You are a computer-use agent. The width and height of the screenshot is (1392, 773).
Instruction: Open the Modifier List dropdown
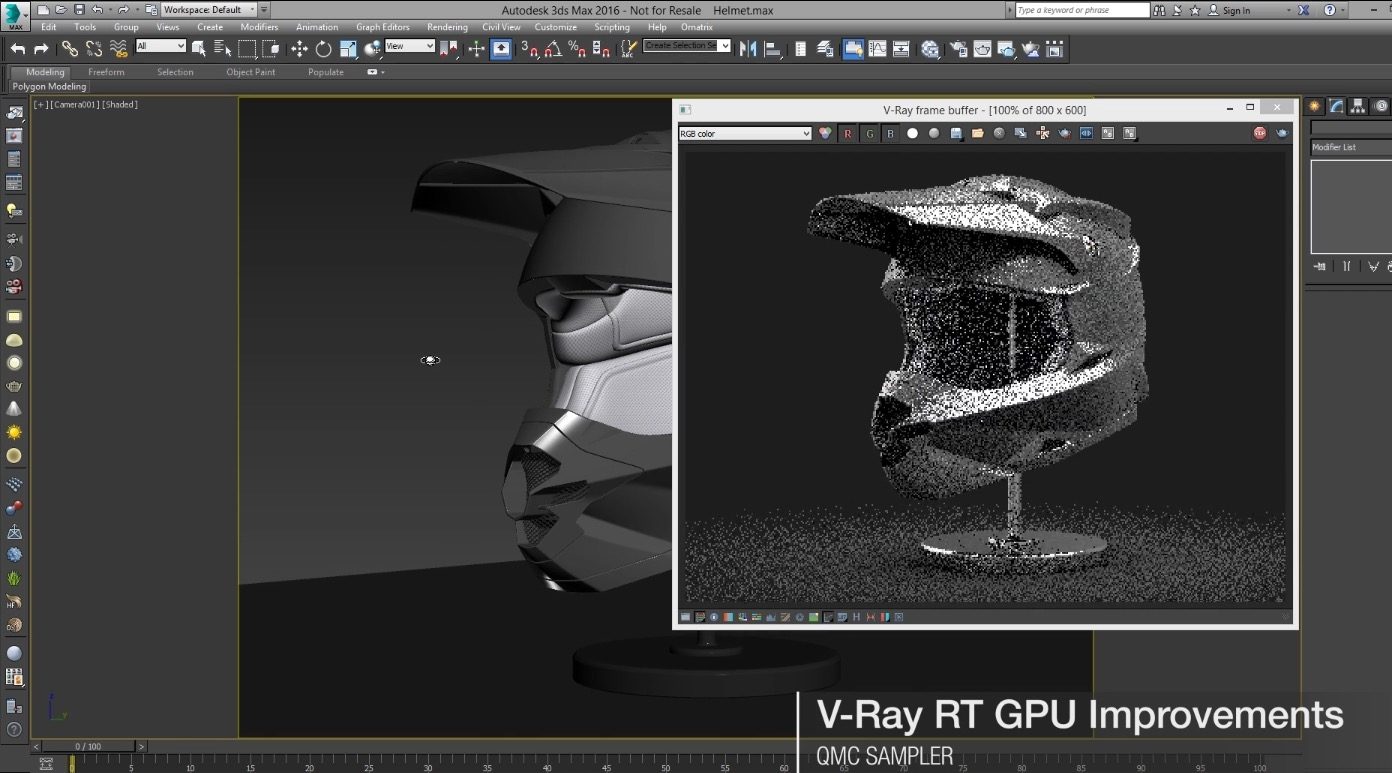(1351, 147)
